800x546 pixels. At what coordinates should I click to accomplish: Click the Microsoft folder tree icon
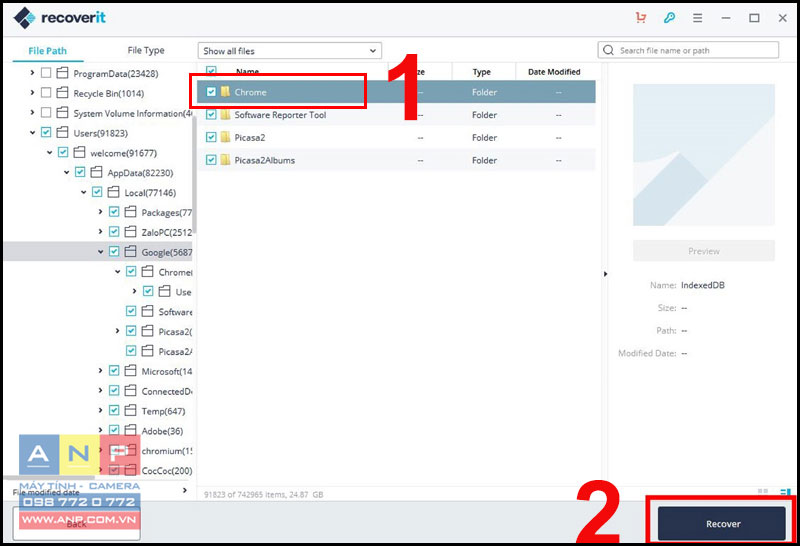click(131, 371)
